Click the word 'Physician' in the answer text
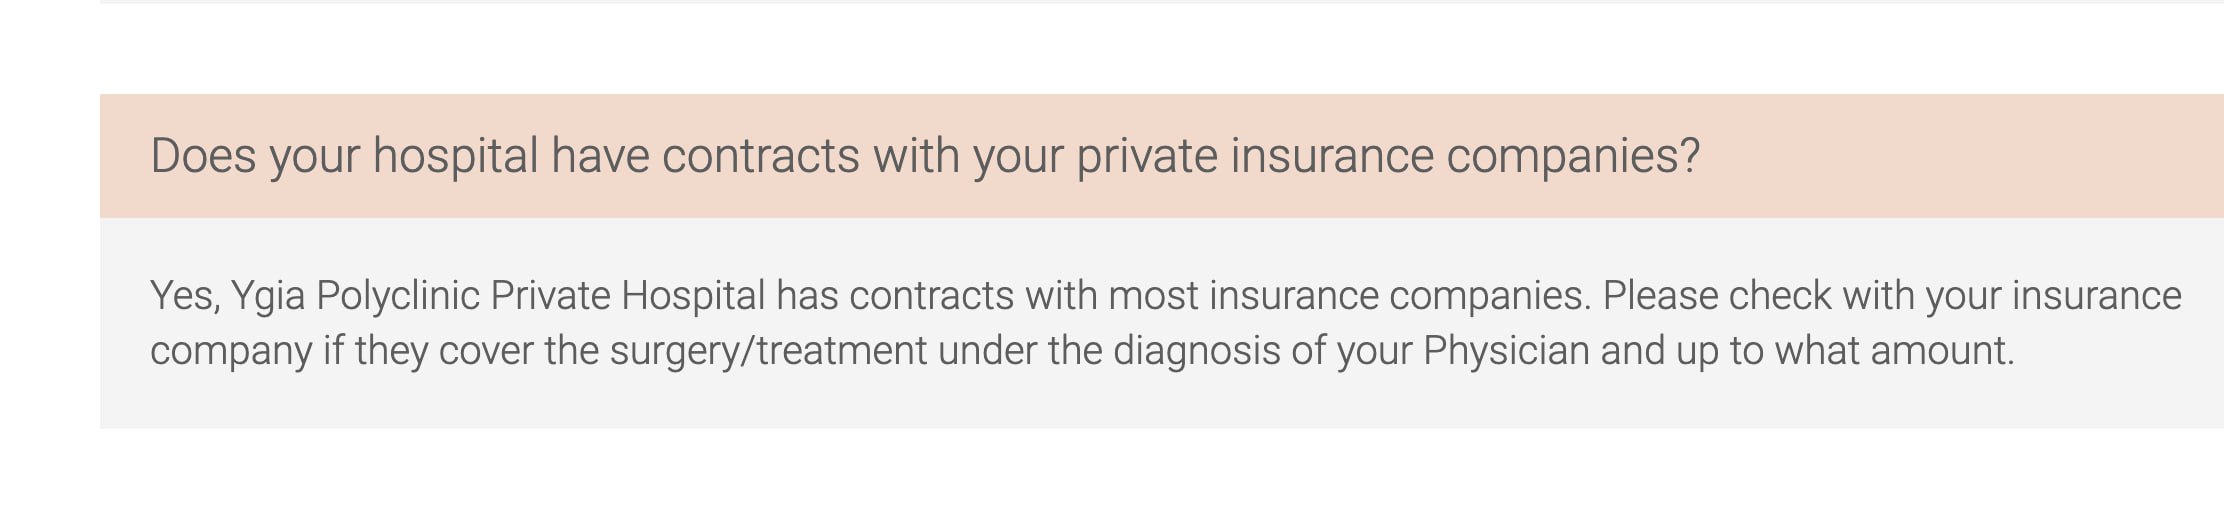This screenshot has height=518, width=2224. (1506, 351)
